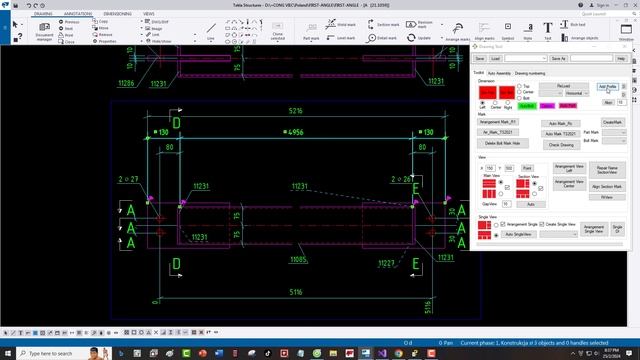Screen dimensions: 640x360
Task: Click the Arrange marks icon
Action: 458,28
